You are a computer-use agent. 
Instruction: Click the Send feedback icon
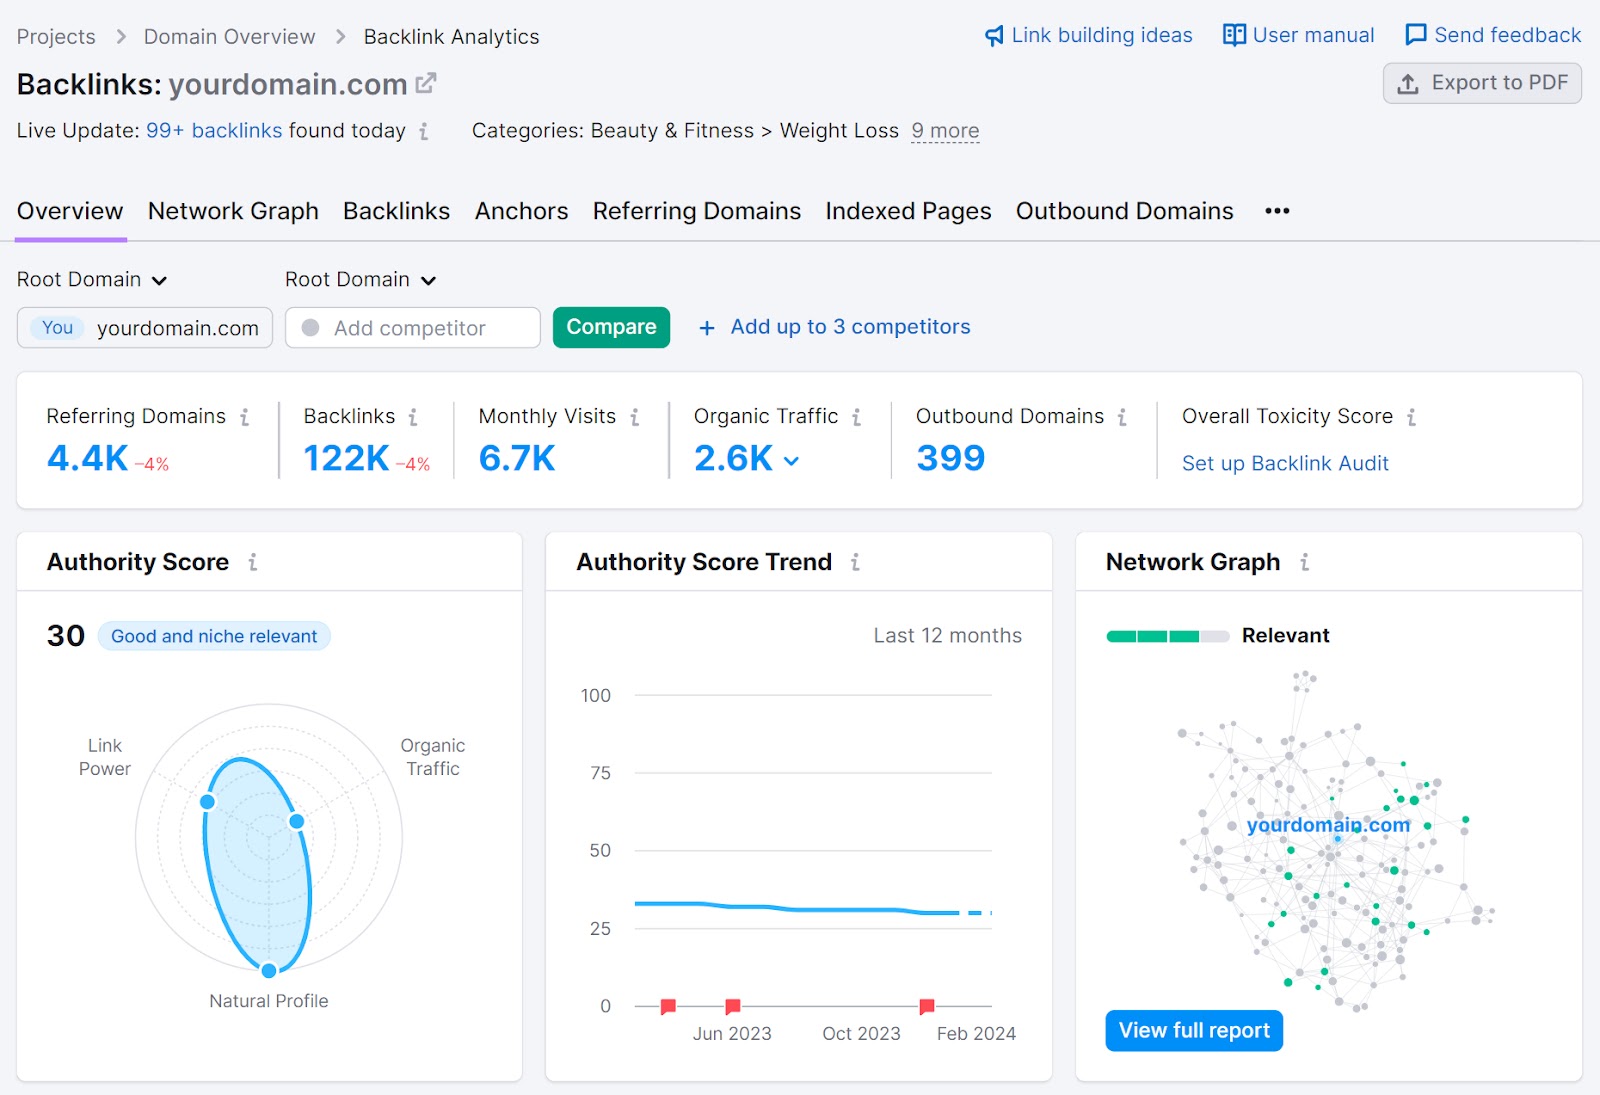pos(1415,34)
